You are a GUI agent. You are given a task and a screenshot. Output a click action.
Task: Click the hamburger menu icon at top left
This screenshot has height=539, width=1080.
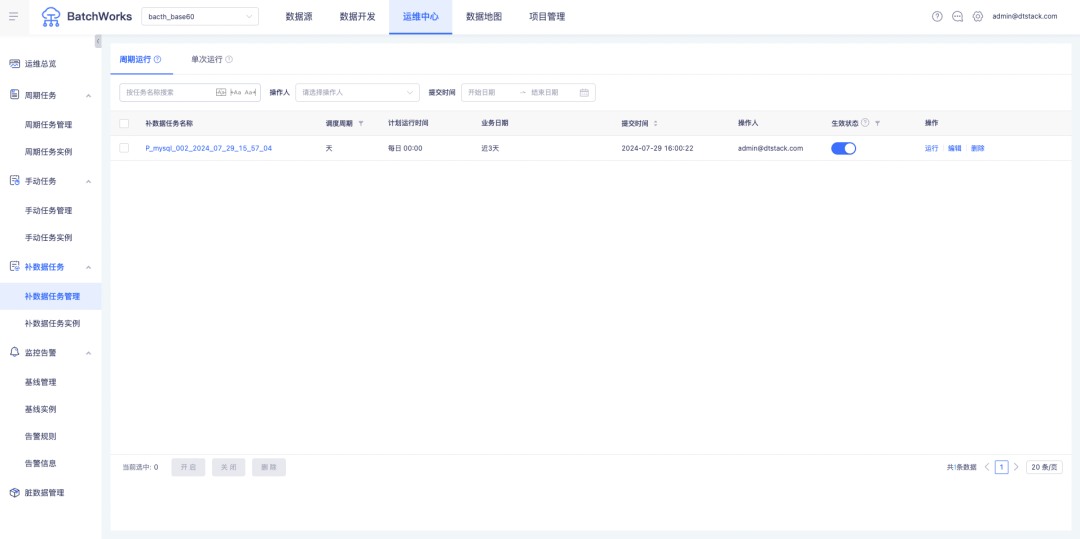13,16
